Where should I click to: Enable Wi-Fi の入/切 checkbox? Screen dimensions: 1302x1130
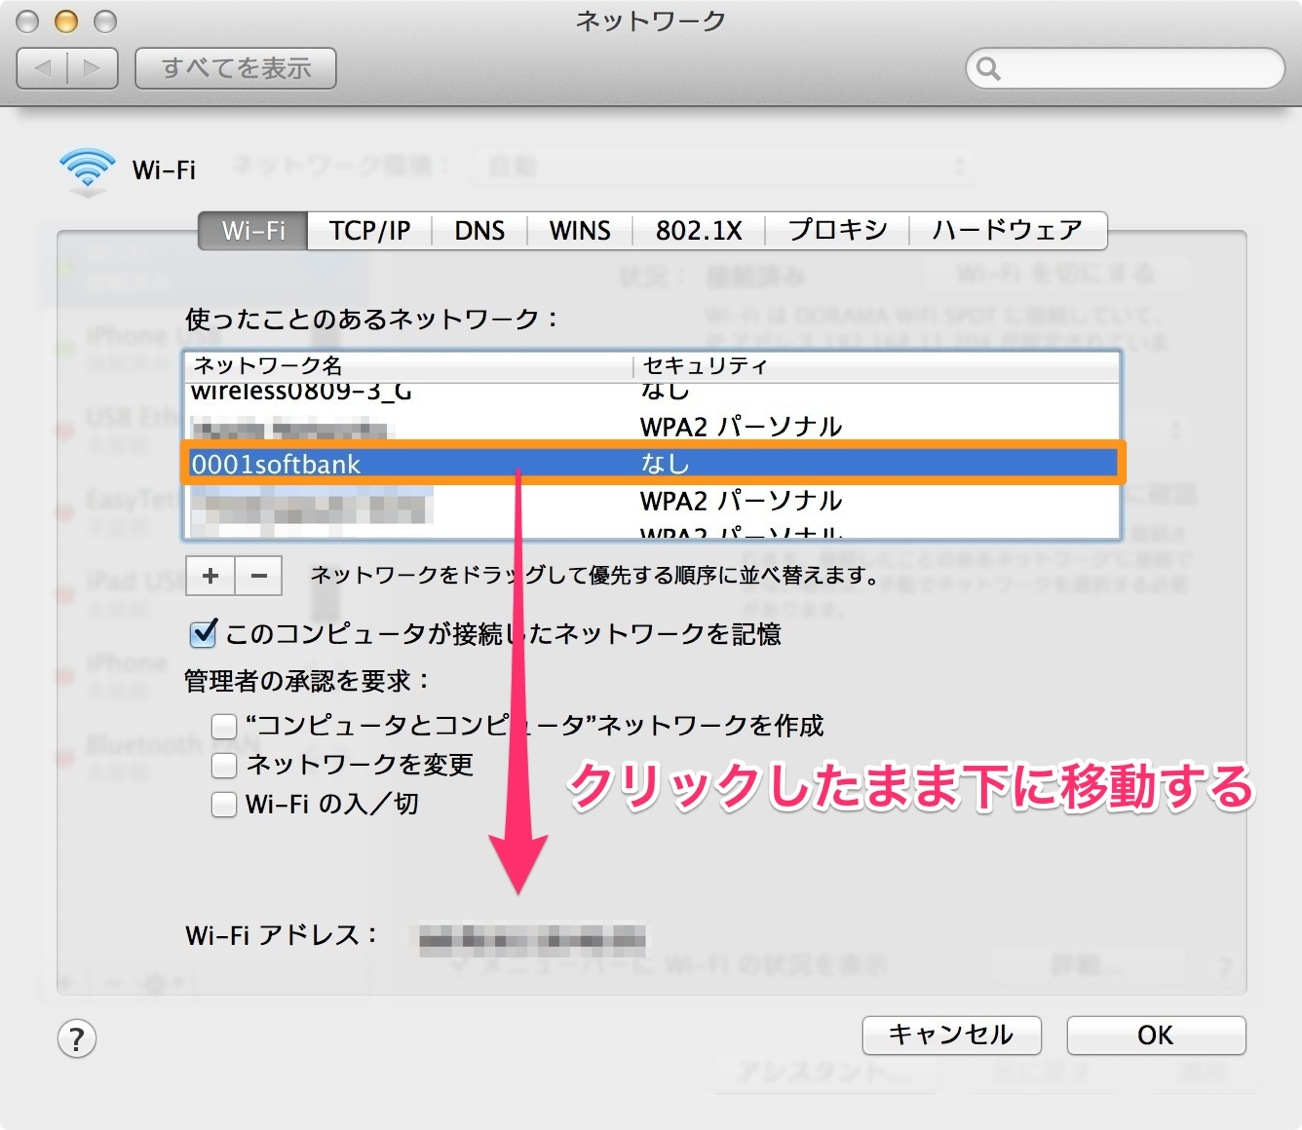[x=224, y=804]
